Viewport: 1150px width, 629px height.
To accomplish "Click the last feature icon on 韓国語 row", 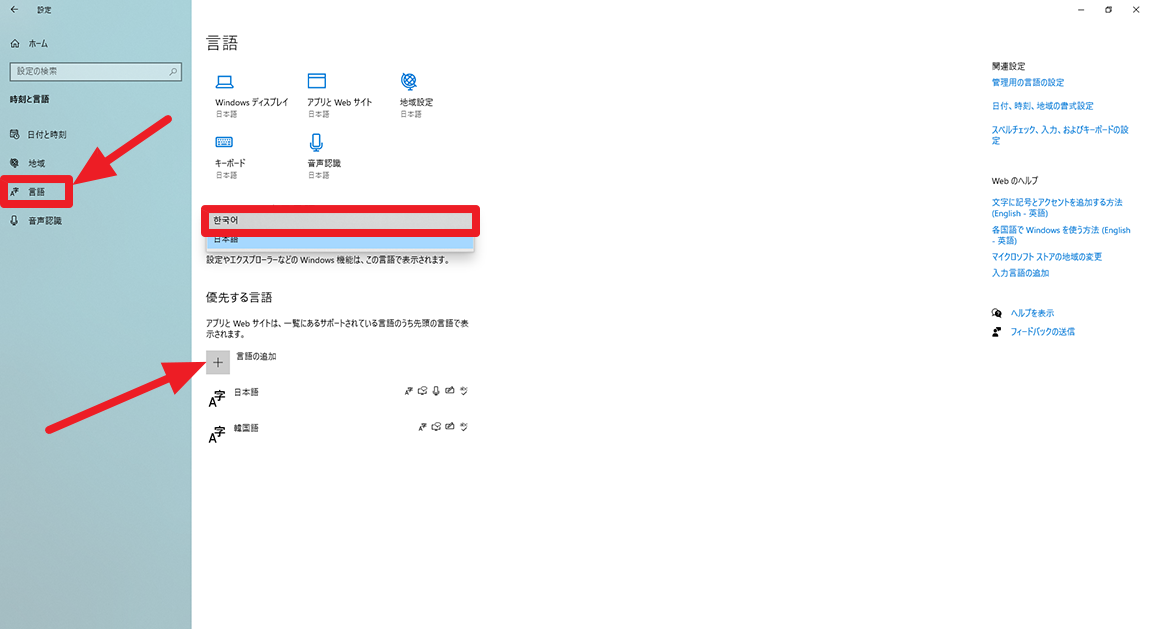I will pyautogui.click(x=464, y=427).
